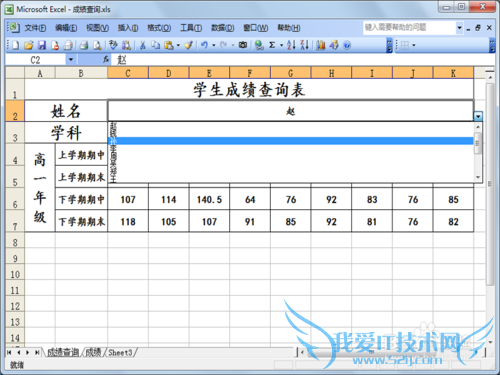The width and height of the screenshot is (500, 375).
Task: Activate the Format Painter brush
Action: point(189,45)
